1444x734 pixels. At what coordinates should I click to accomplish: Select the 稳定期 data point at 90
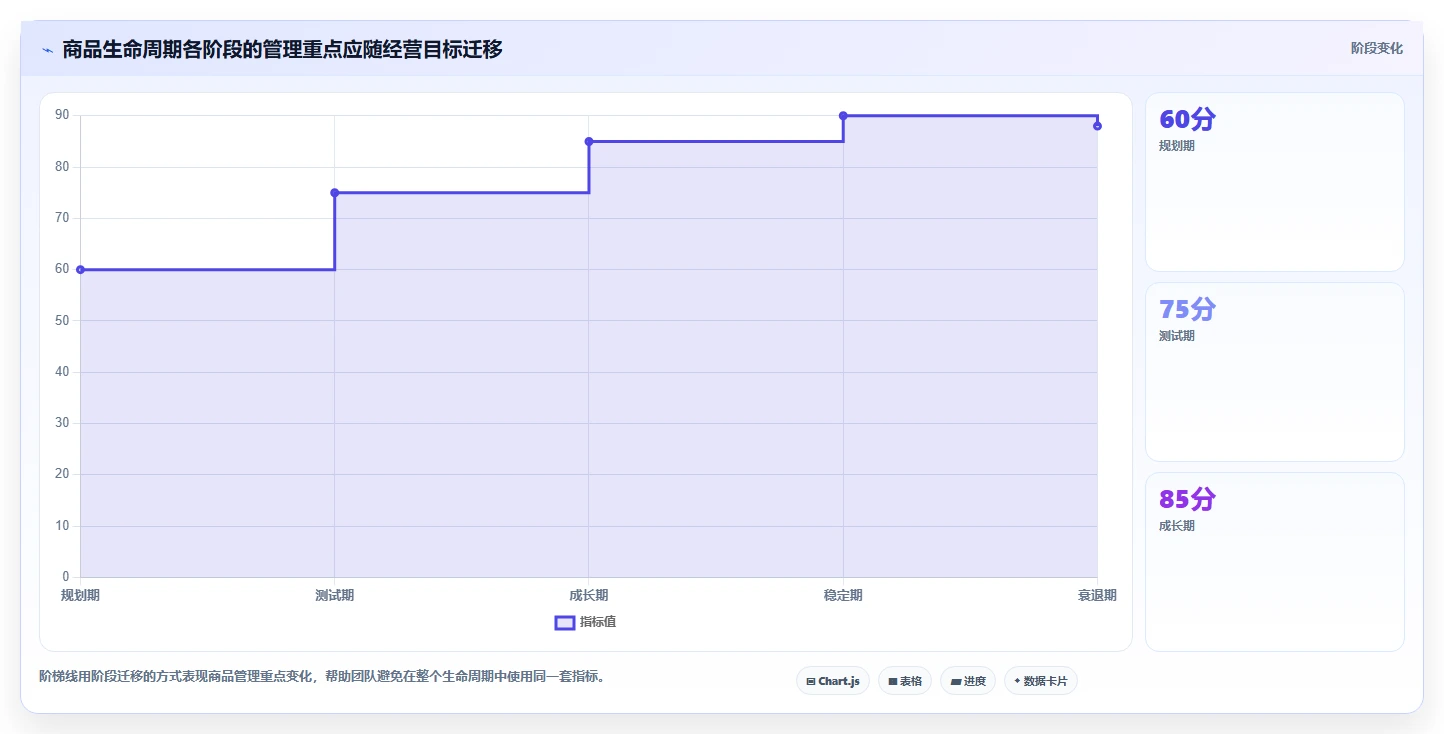point(843,116)
